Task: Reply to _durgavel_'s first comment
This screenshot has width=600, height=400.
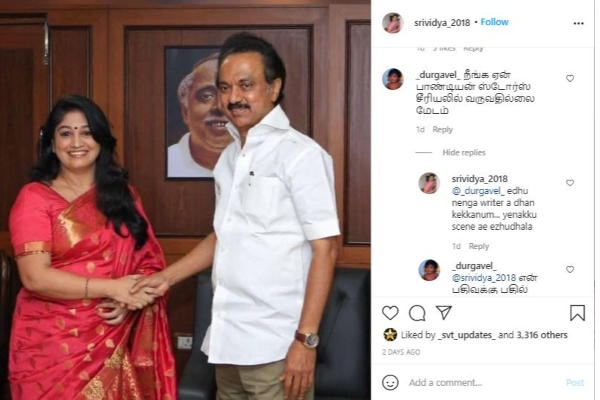Action: point(442,130)
